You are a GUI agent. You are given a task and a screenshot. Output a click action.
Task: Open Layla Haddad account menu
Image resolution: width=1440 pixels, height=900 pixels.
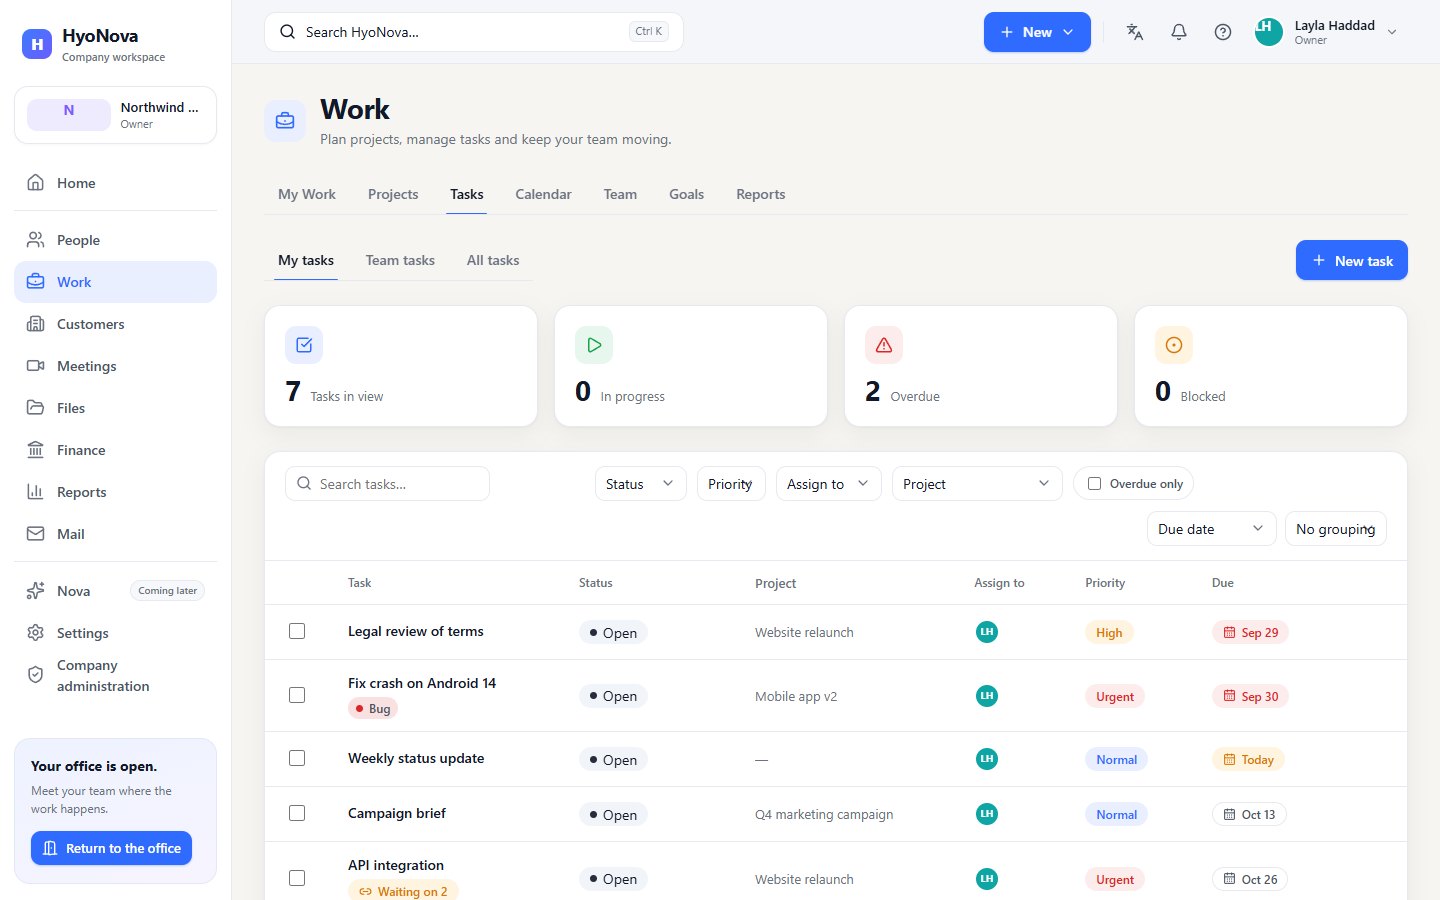click(1327, 32)
